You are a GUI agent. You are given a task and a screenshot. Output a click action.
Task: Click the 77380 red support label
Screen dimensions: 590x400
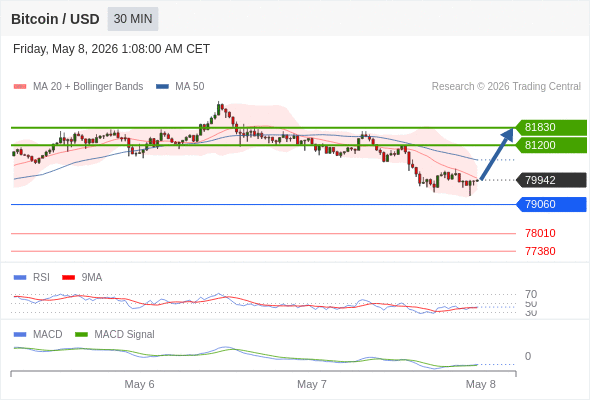pyautogui.click(x=540, y=251)
